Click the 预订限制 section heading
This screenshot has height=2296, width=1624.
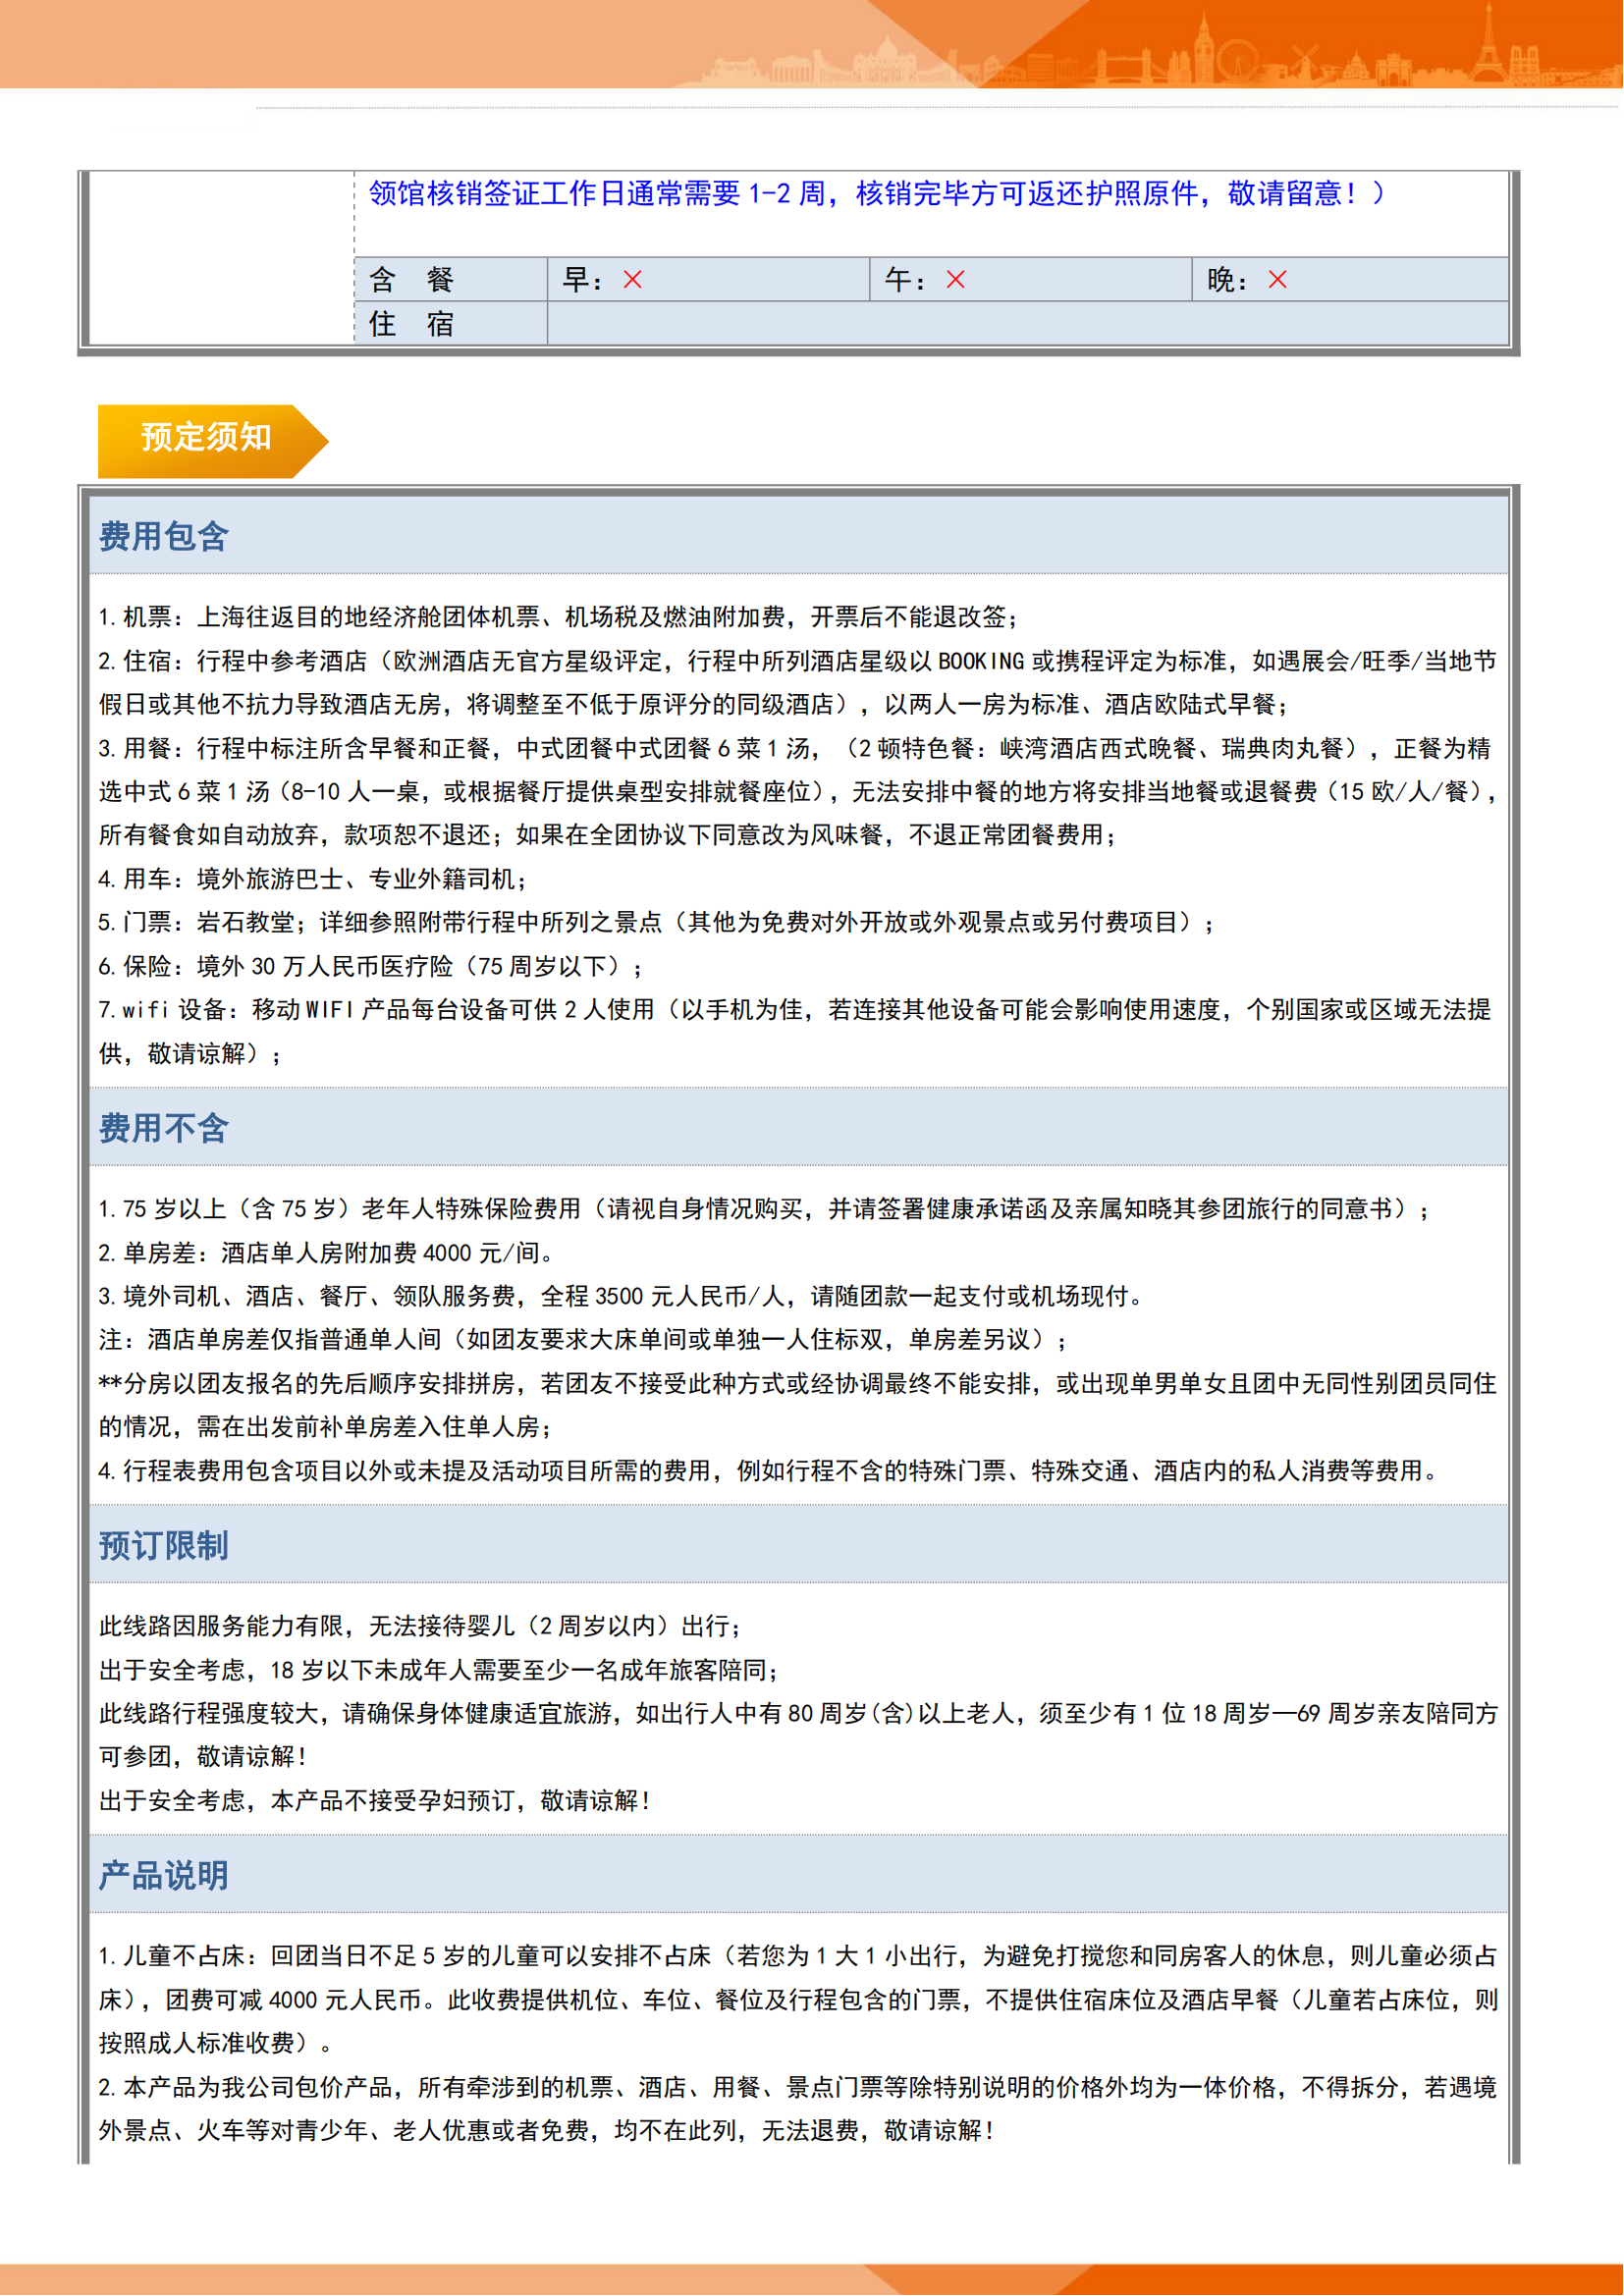(x=164, y=1546)
